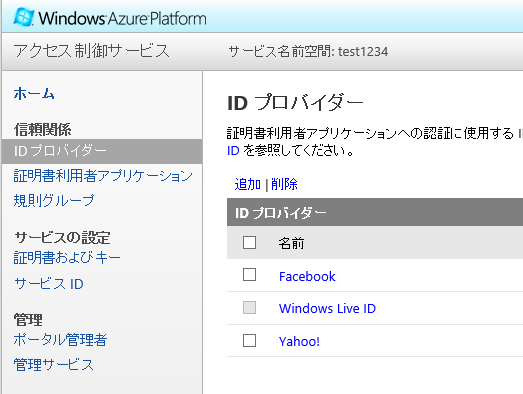Click the blue ID link in description

(233, 151)
